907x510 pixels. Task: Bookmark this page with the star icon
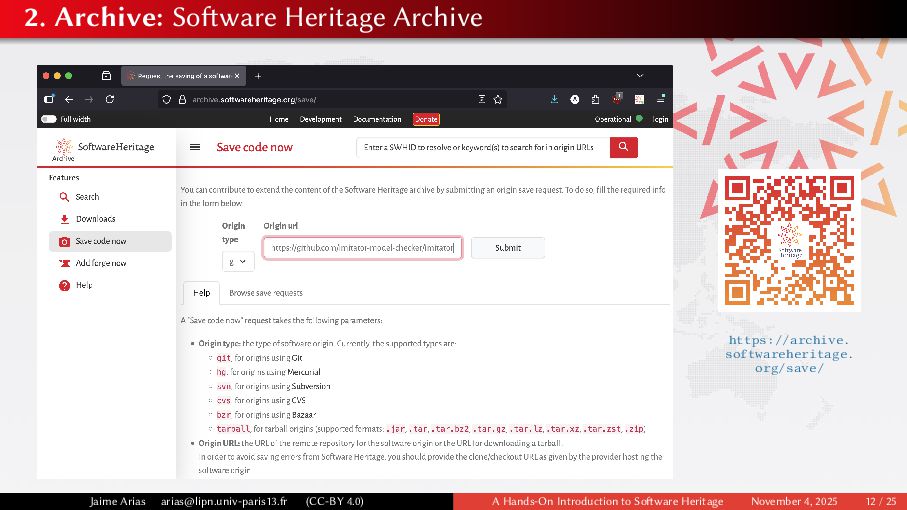[x=497, y=99]
